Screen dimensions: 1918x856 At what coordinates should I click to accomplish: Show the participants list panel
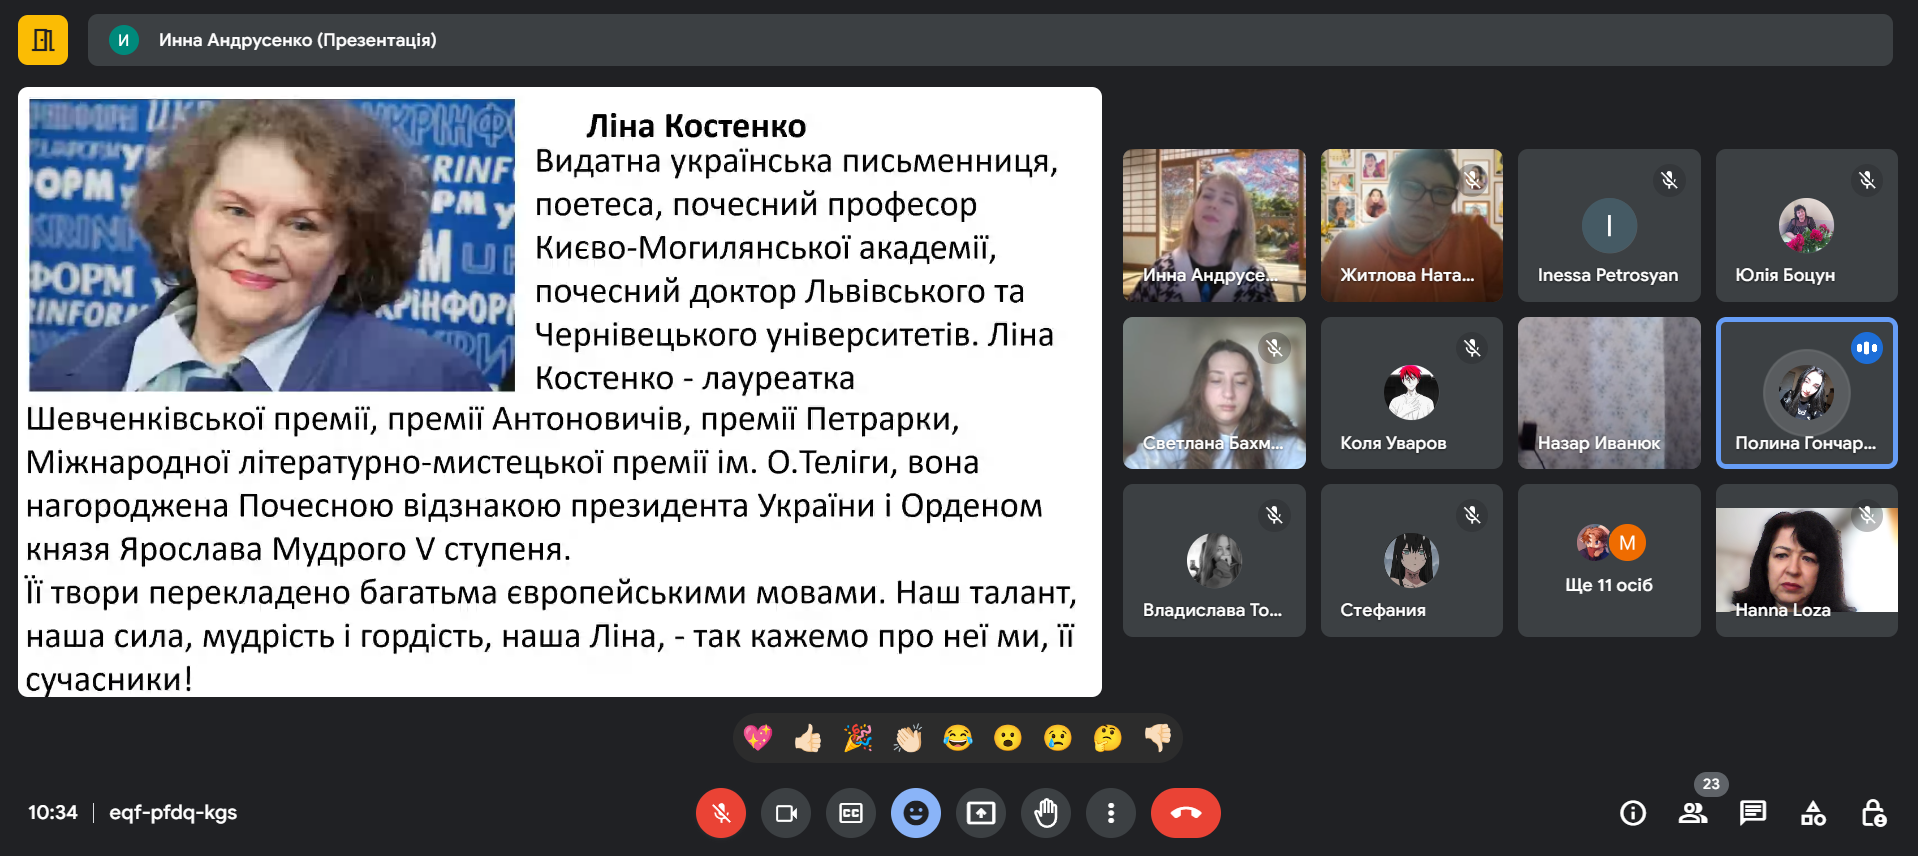(1692, 813)
